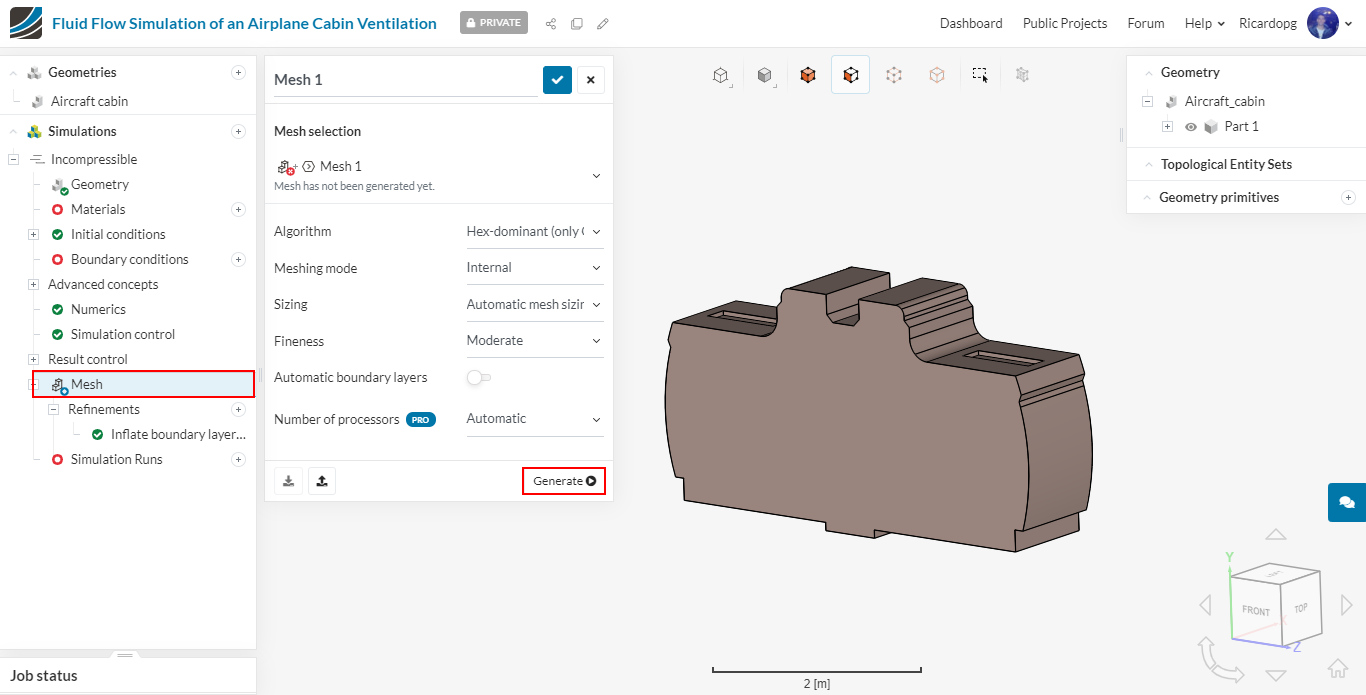Open the Dashboard link
Screen dimensions: 1366x695
click(970, 24)
